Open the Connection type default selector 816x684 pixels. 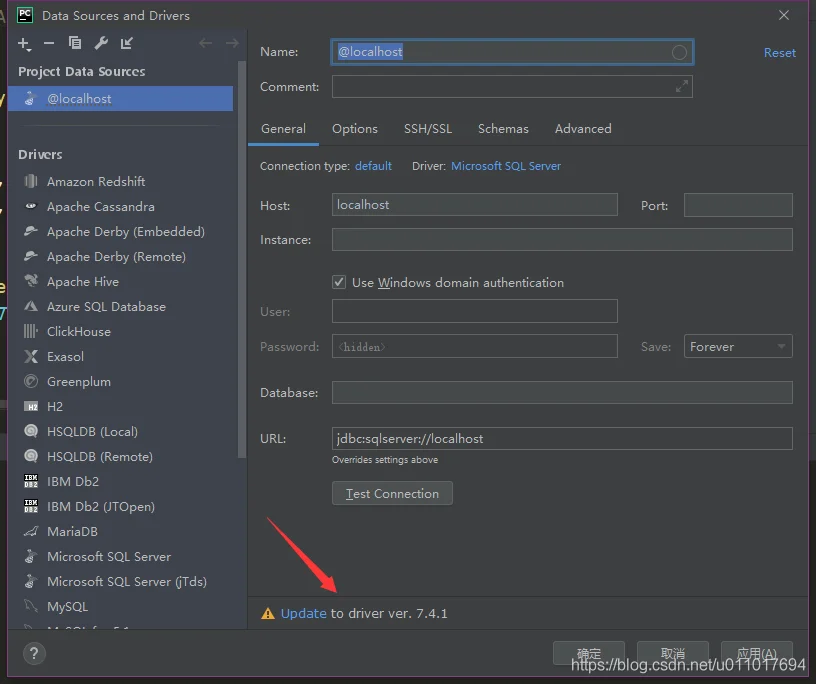tap(373, 166)
